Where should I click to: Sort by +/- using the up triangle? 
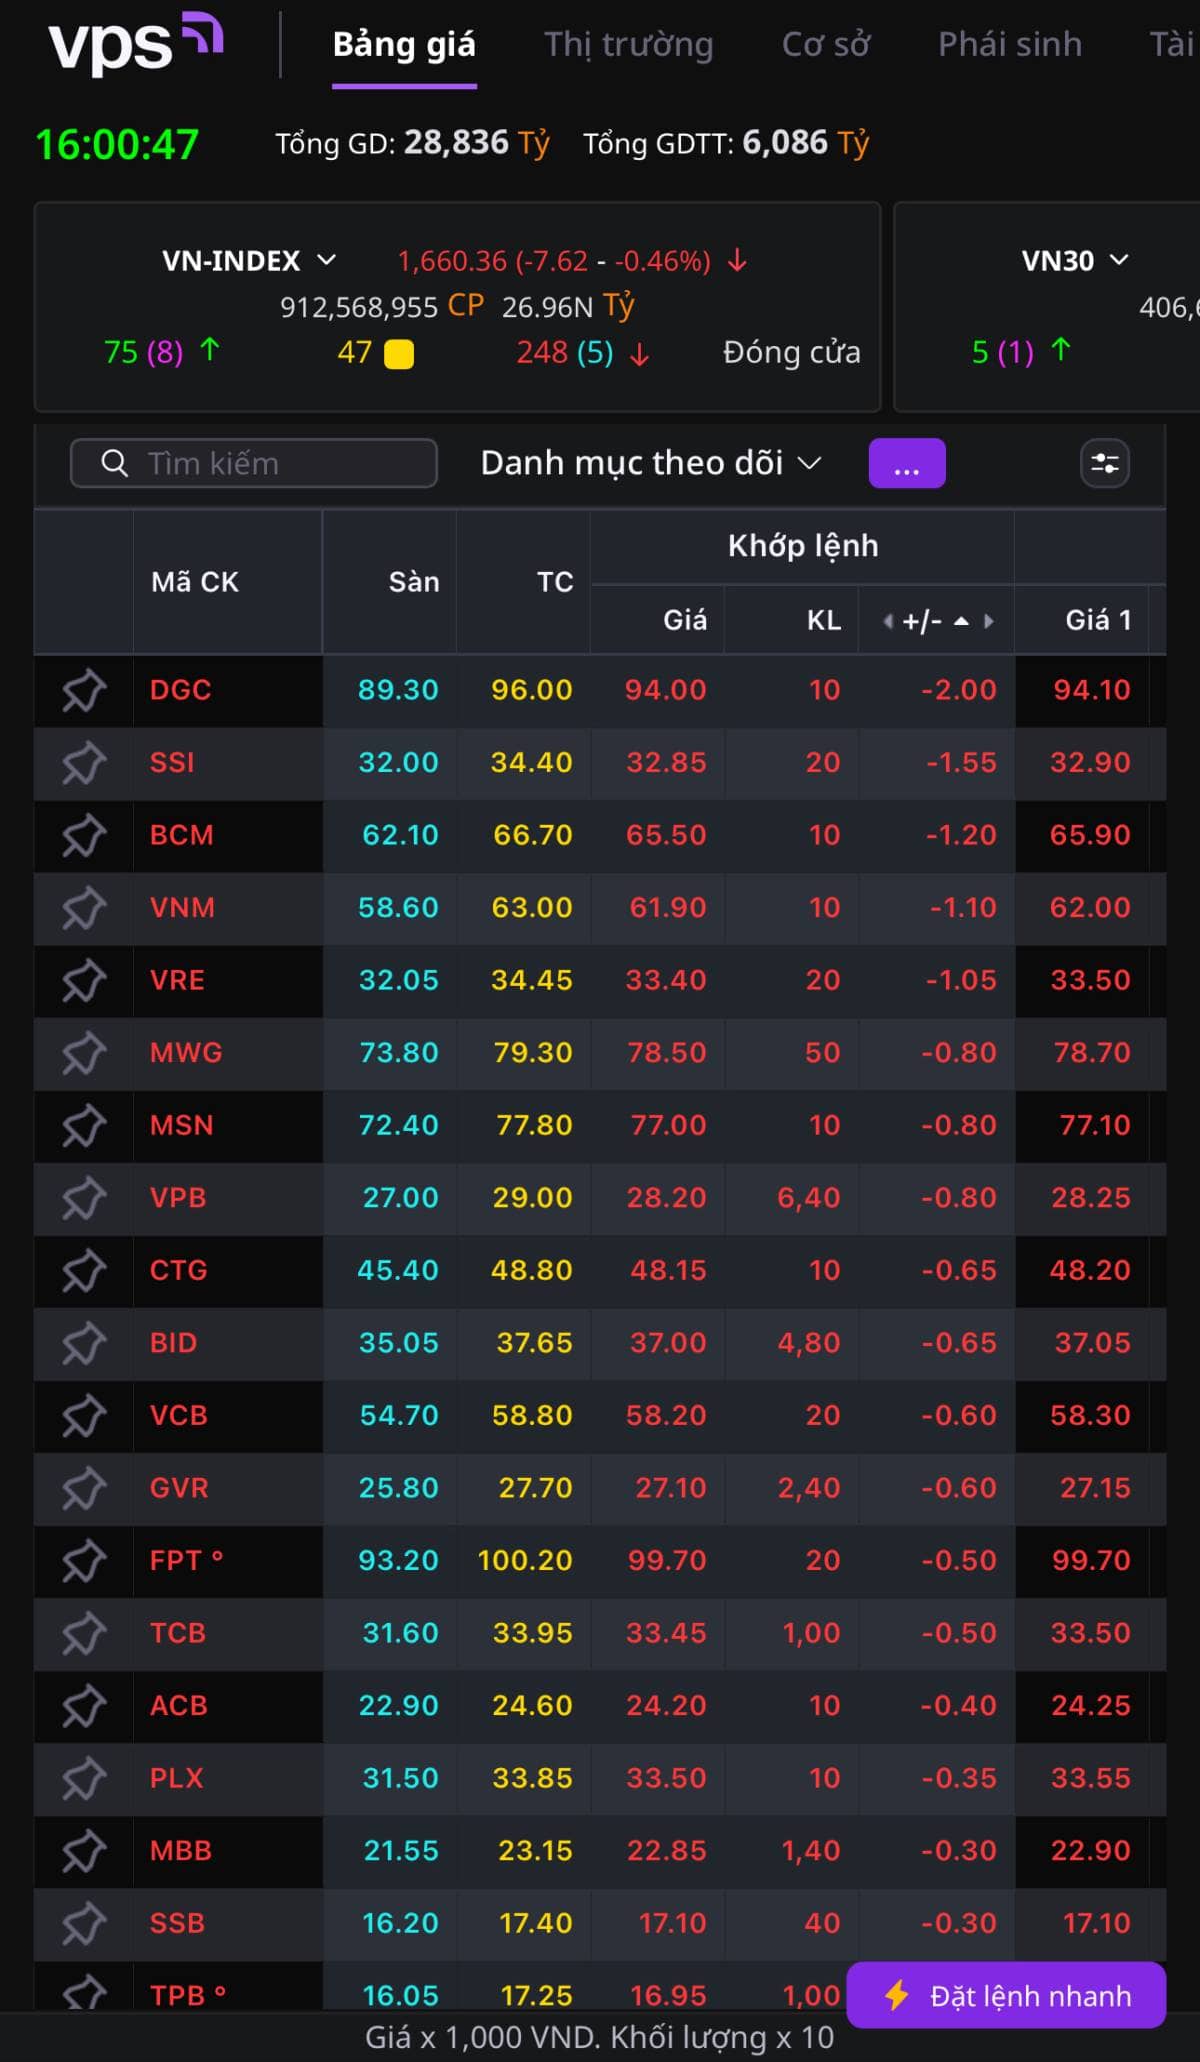pos(961,621)
